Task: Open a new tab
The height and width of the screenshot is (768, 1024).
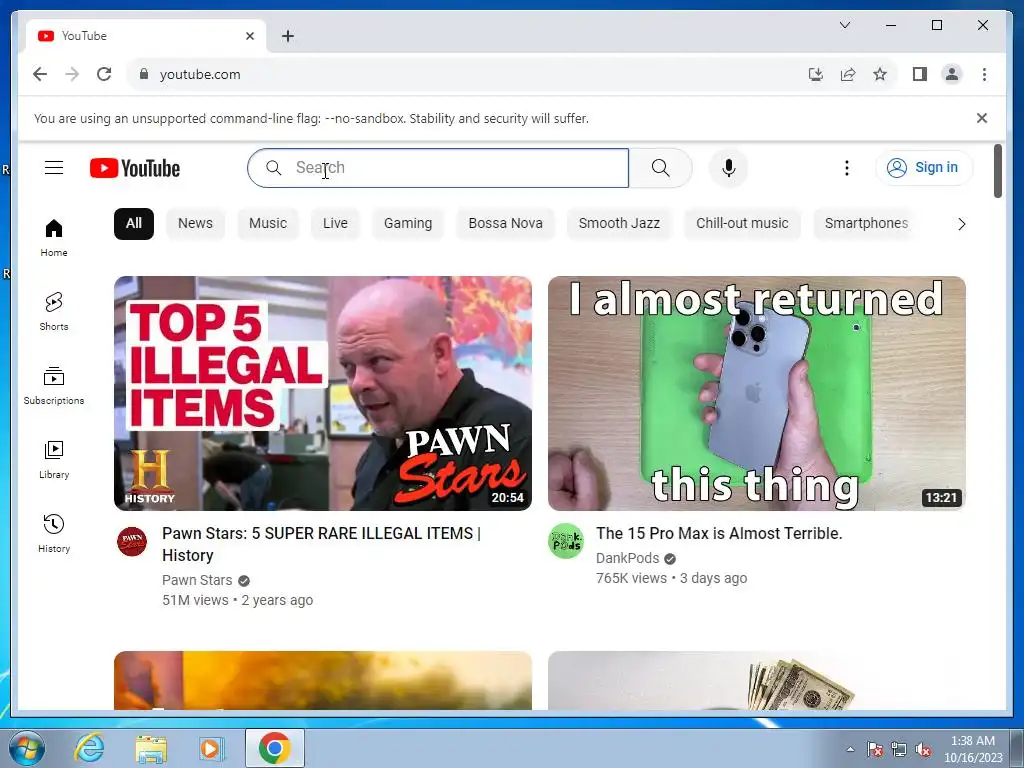Action: 287,36
